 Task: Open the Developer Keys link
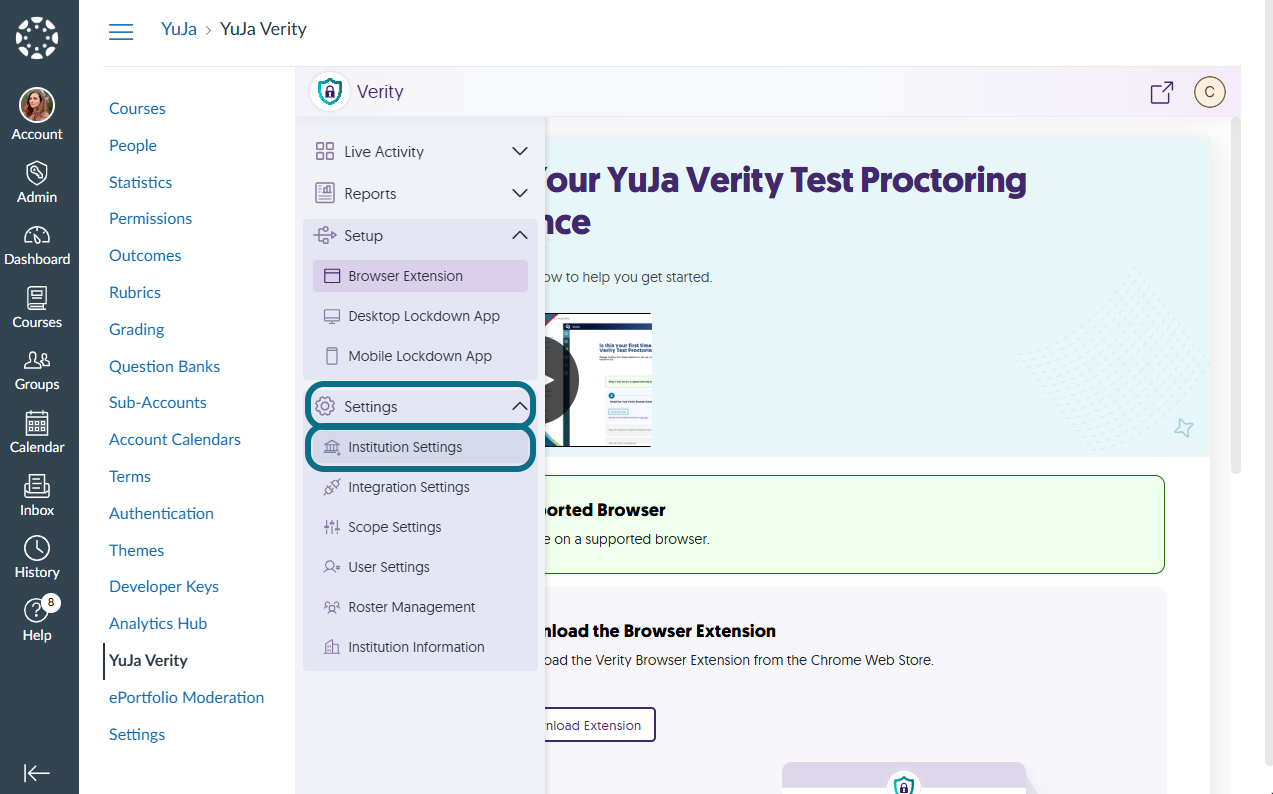pyautogui.click(x=164, y=587)
